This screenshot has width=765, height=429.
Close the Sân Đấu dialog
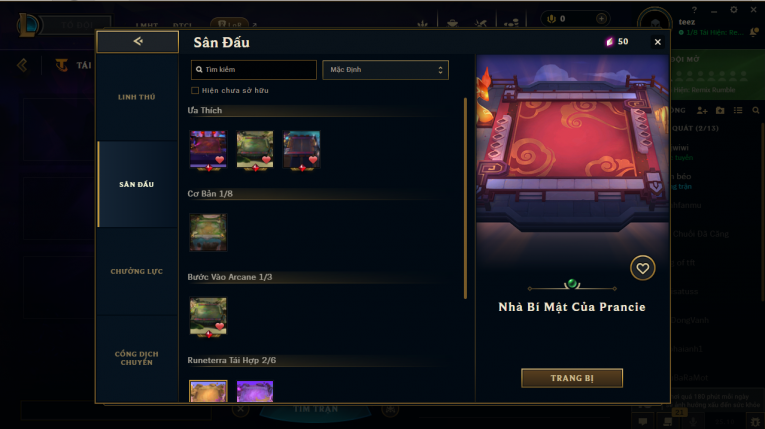coord(657,42)
